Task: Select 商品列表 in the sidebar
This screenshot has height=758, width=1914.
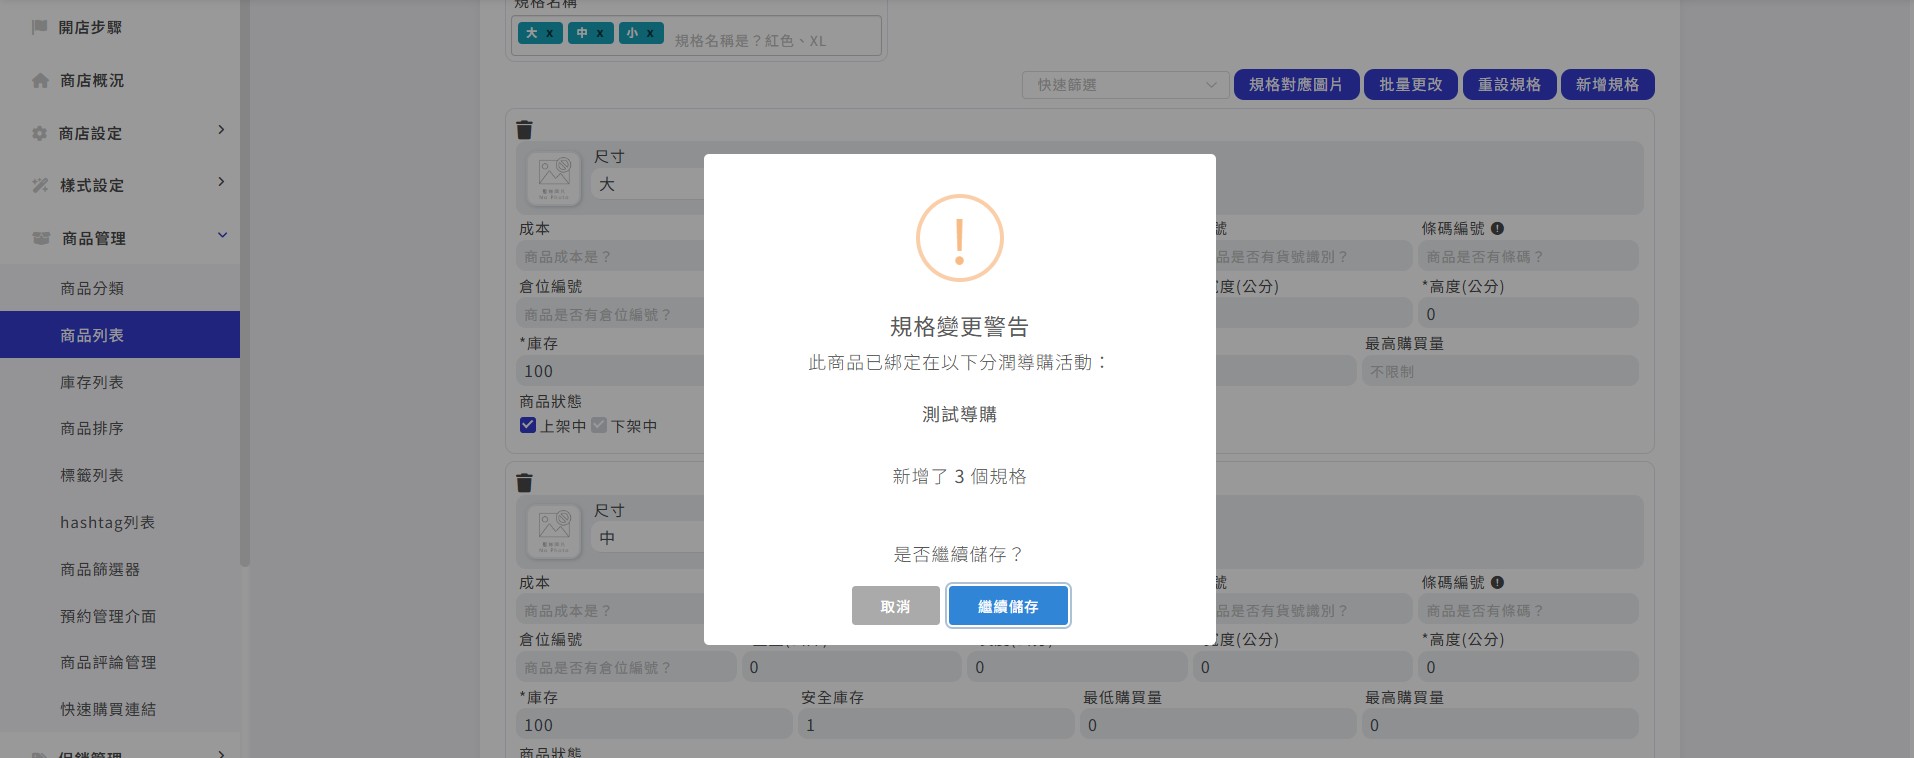Action: (x=120, y=335)
